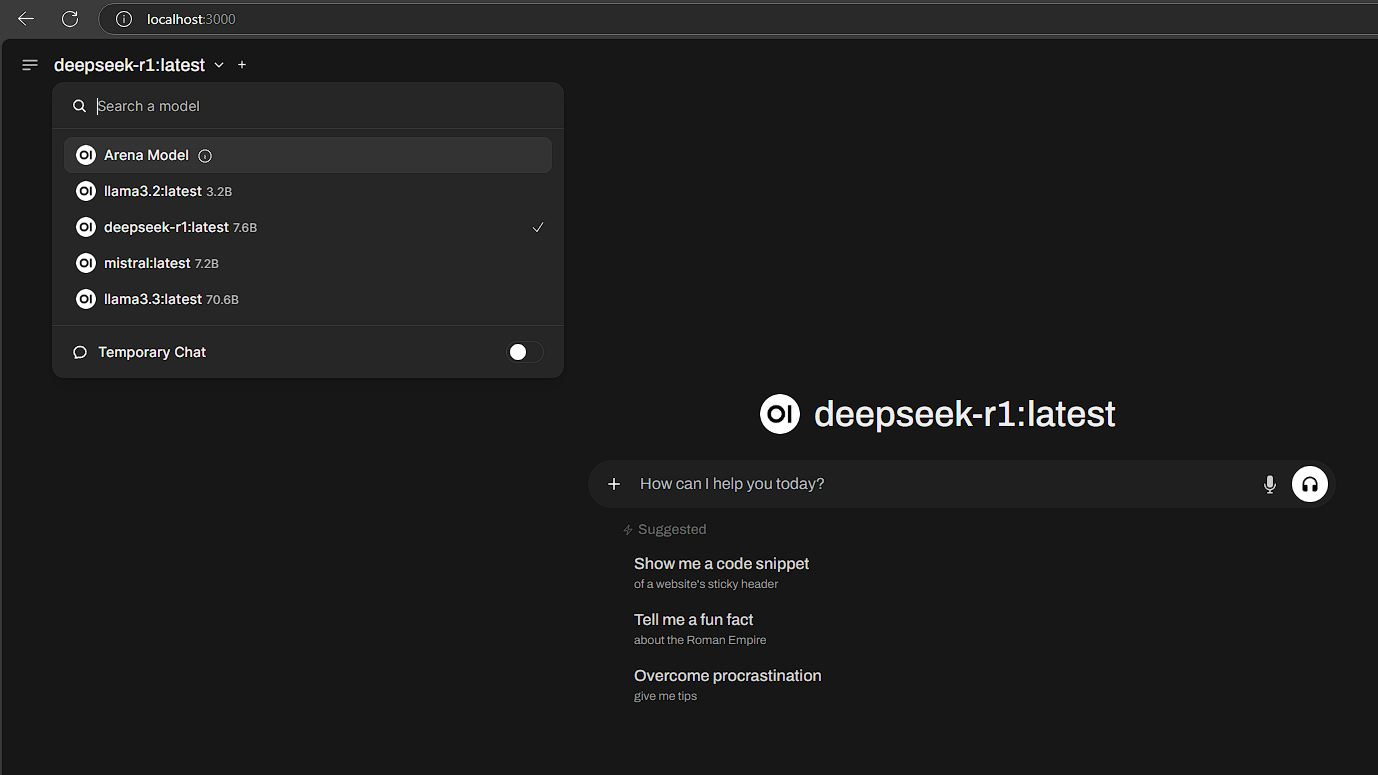1378x775 pixels.
Task: Click 'about the Roman Empire' subtitle text
Action: (700, 640)
